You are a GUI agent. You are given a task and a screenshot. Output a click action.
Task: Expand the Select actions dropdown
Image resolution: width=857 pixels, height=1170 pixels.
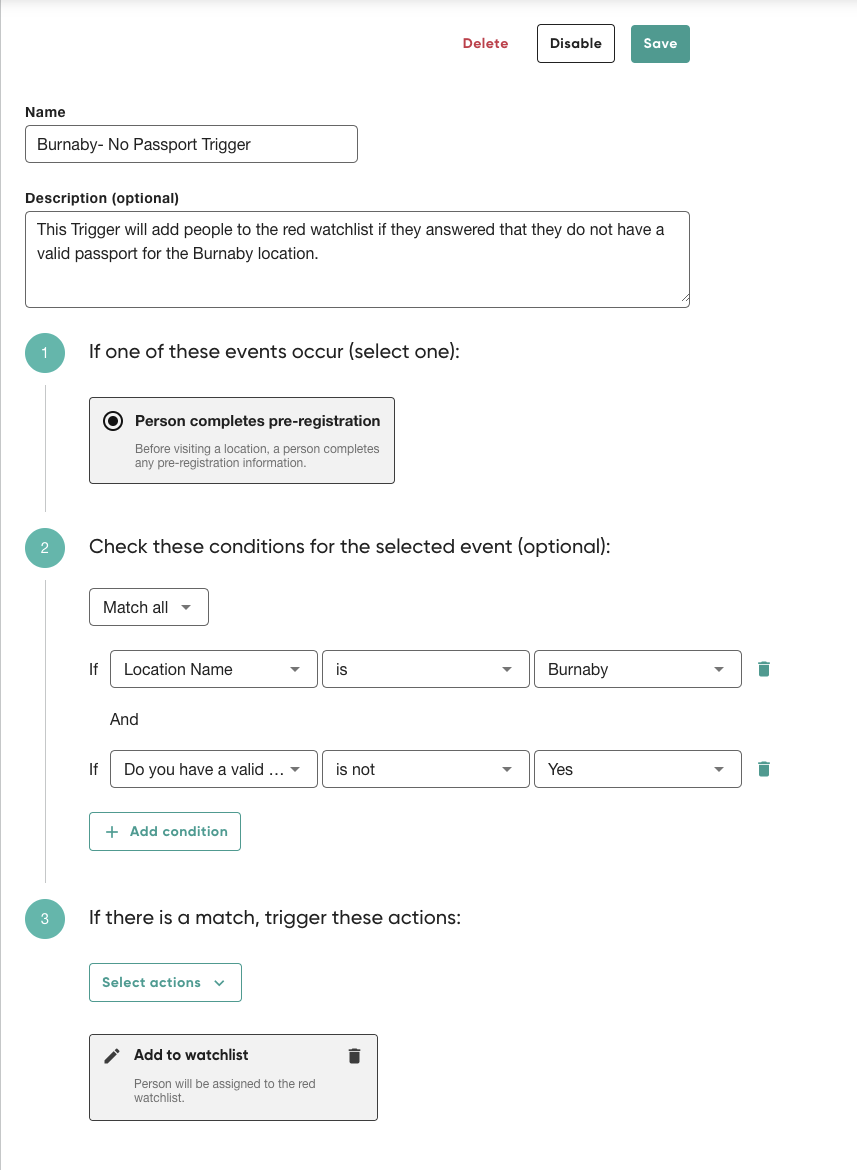[165, 982]
